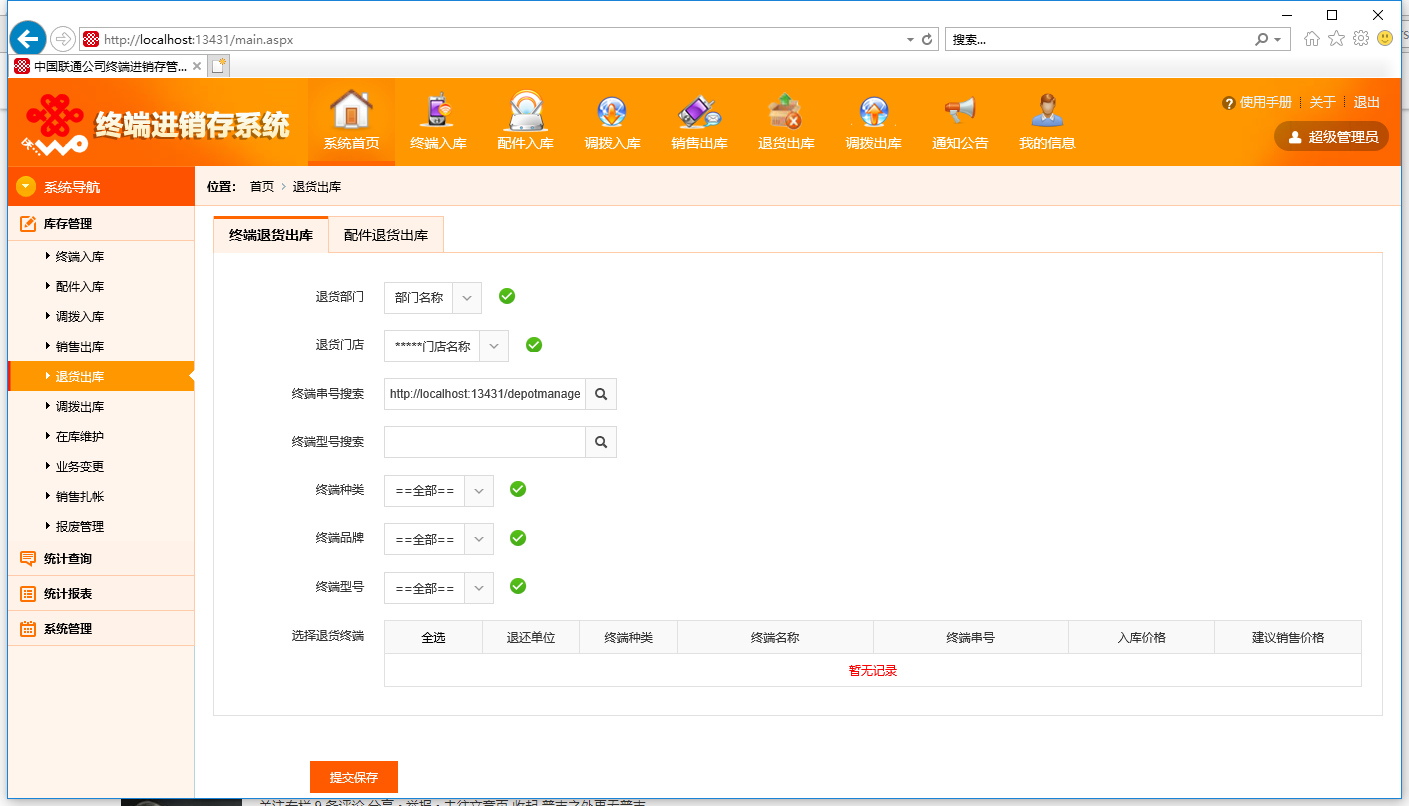Click the search icon beside 终端型号搜索
Image resolution: width=1409 pixels, height=806 pixels.
click(x=601, y=442)
